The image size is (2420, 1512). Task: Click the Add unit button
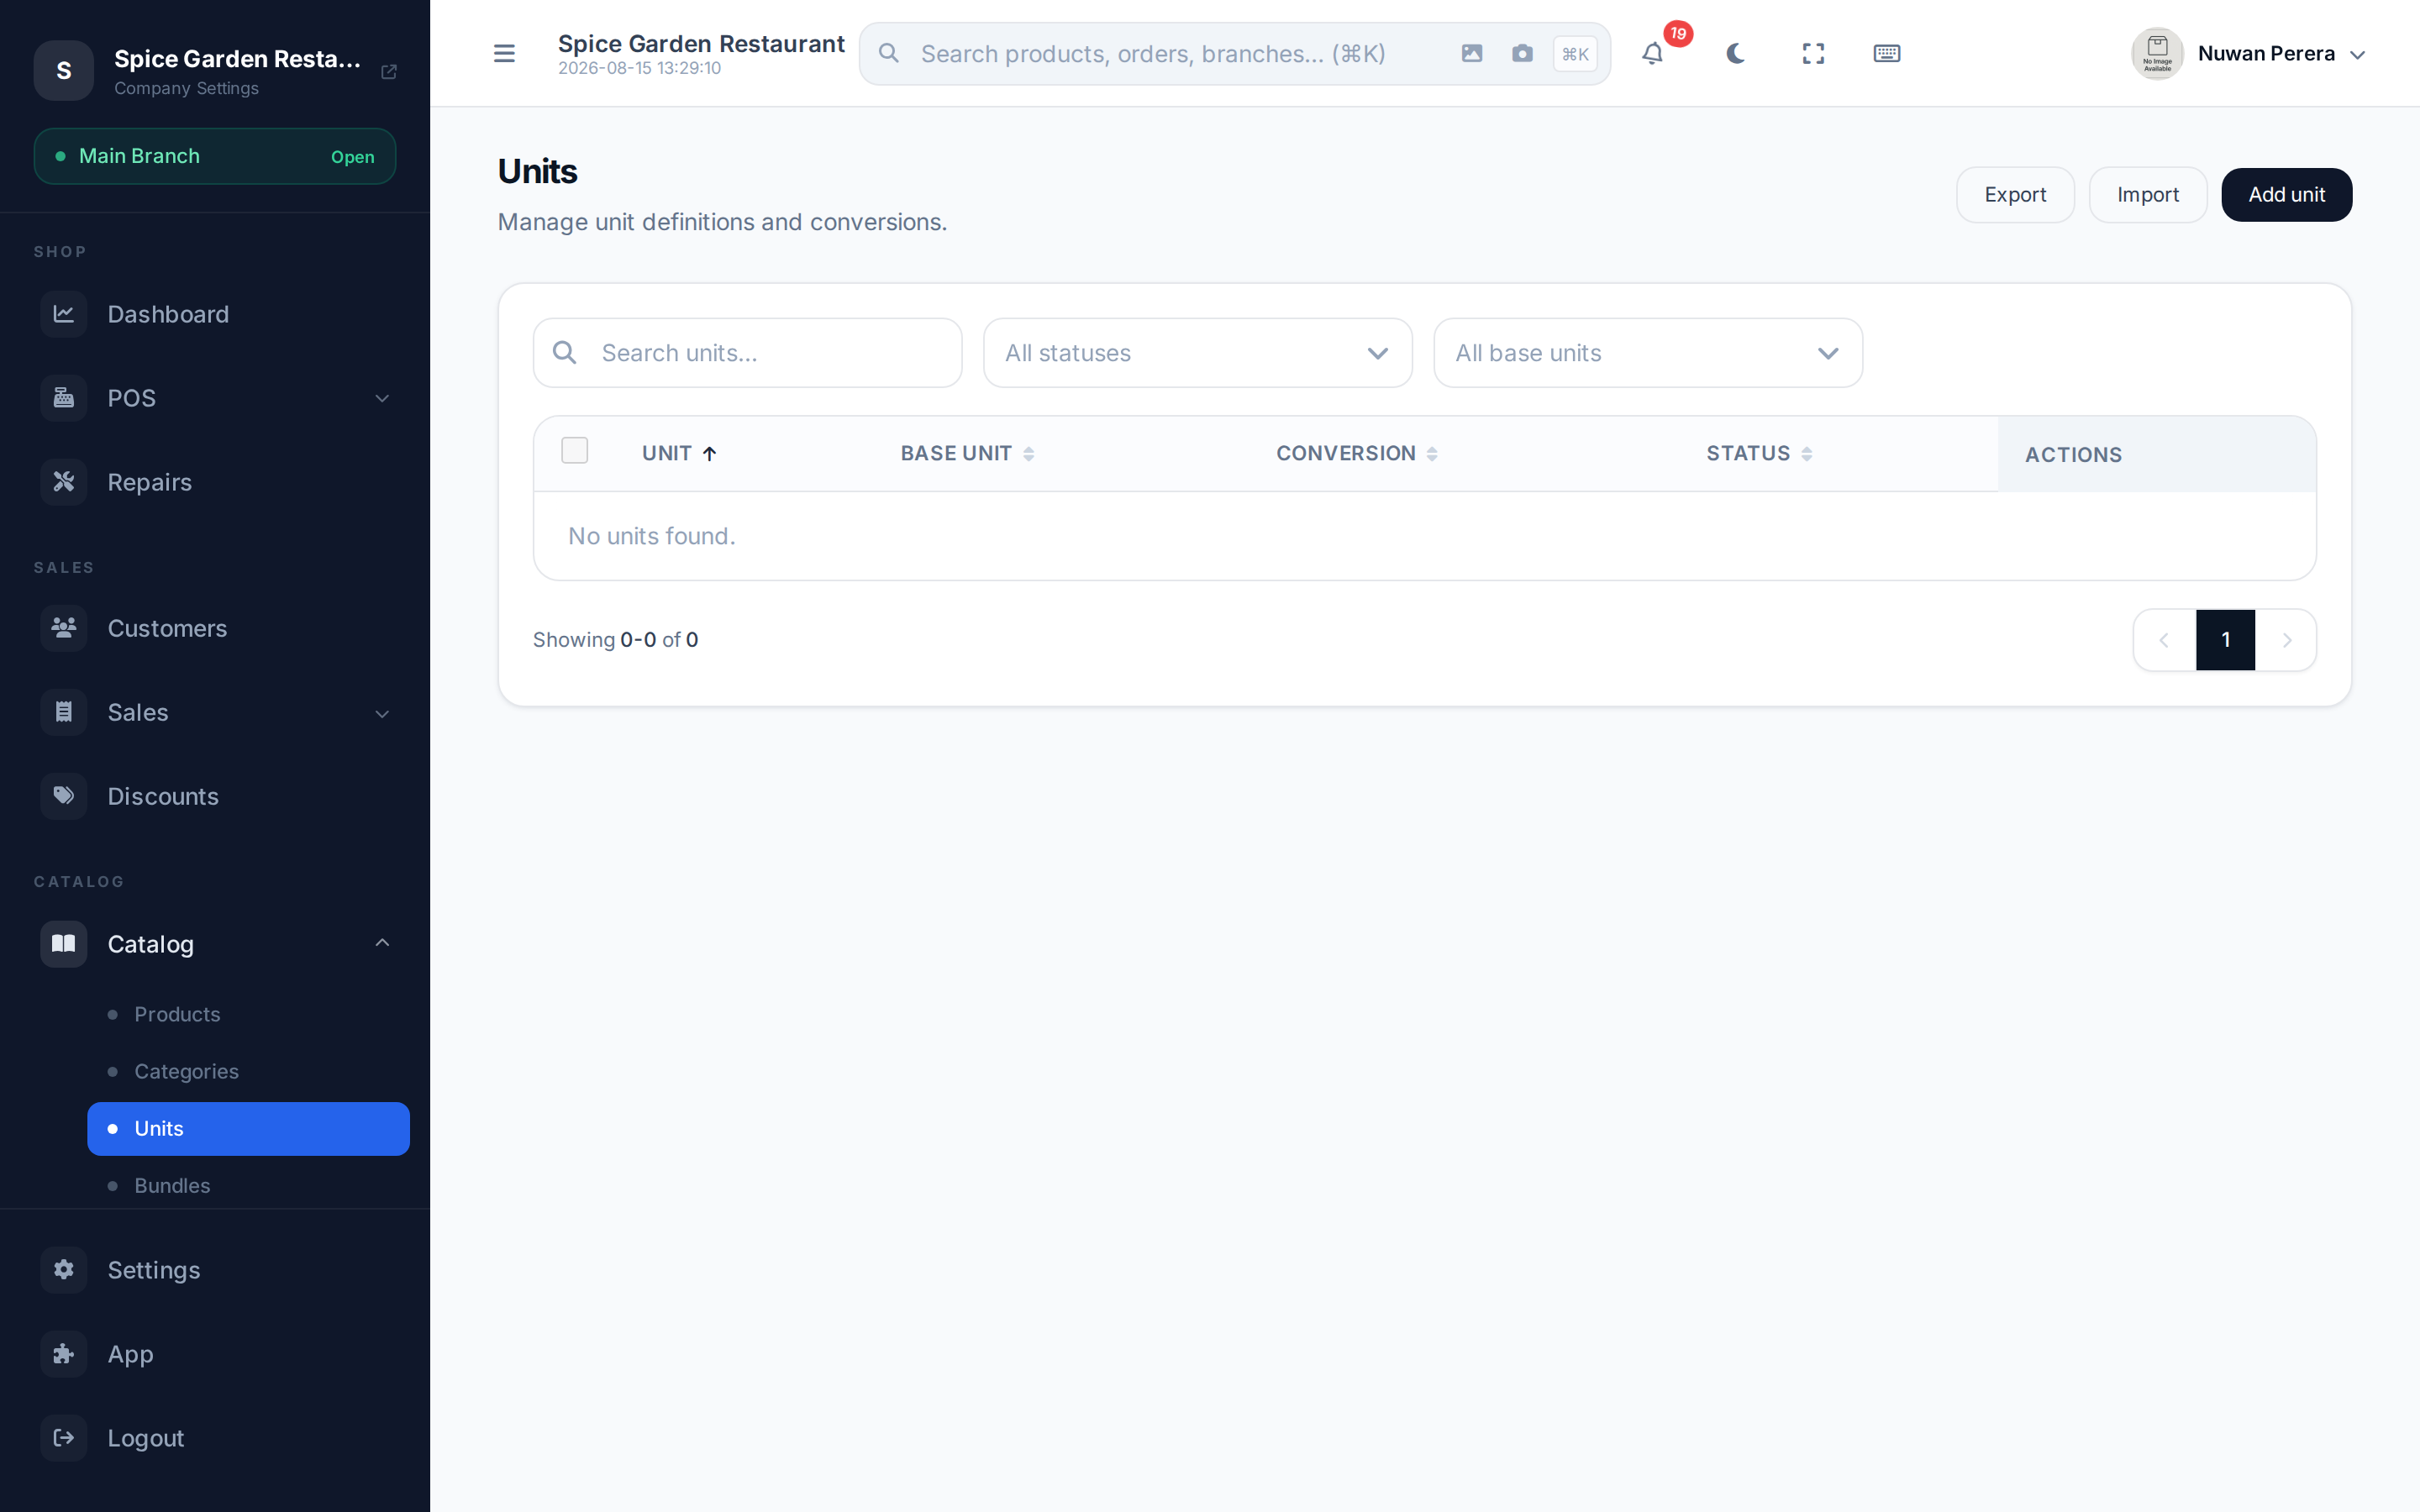pyautogui.click(x=2286, y=195)
